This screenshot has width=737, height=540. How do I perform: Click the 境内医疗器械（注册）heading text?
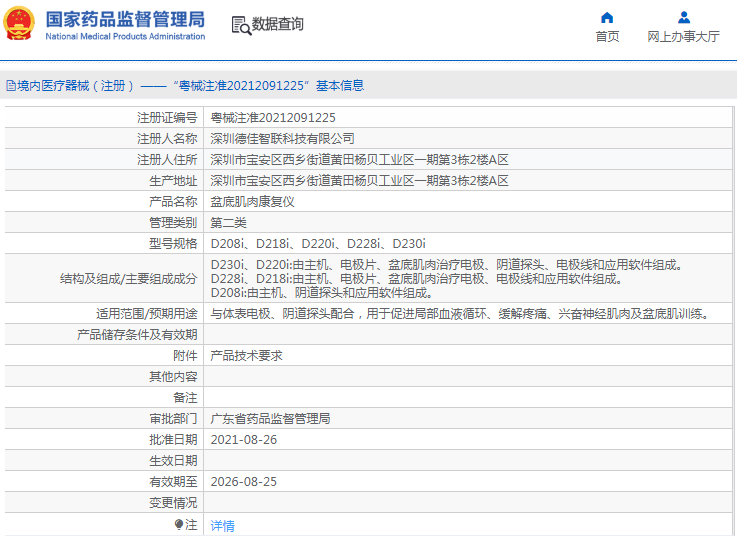(x=76, y=86)
